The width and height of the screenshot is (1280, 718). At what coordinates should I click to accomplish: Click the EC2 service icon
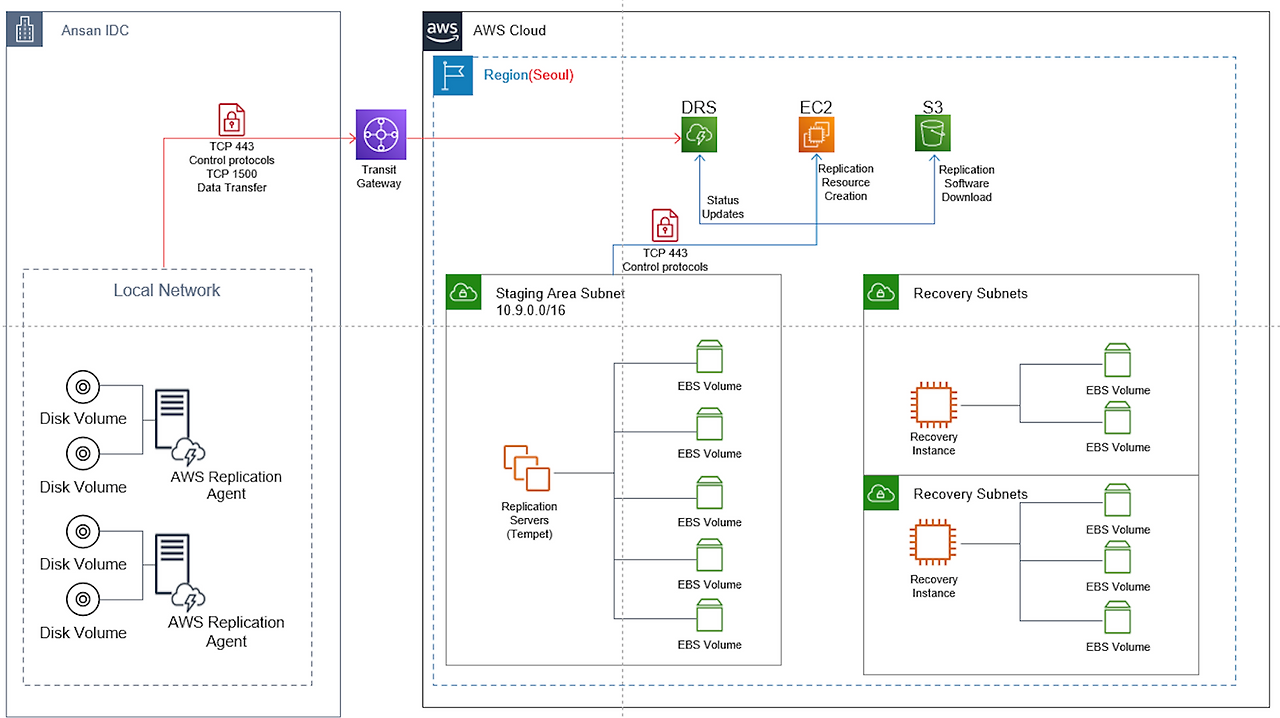pos(817,134)
